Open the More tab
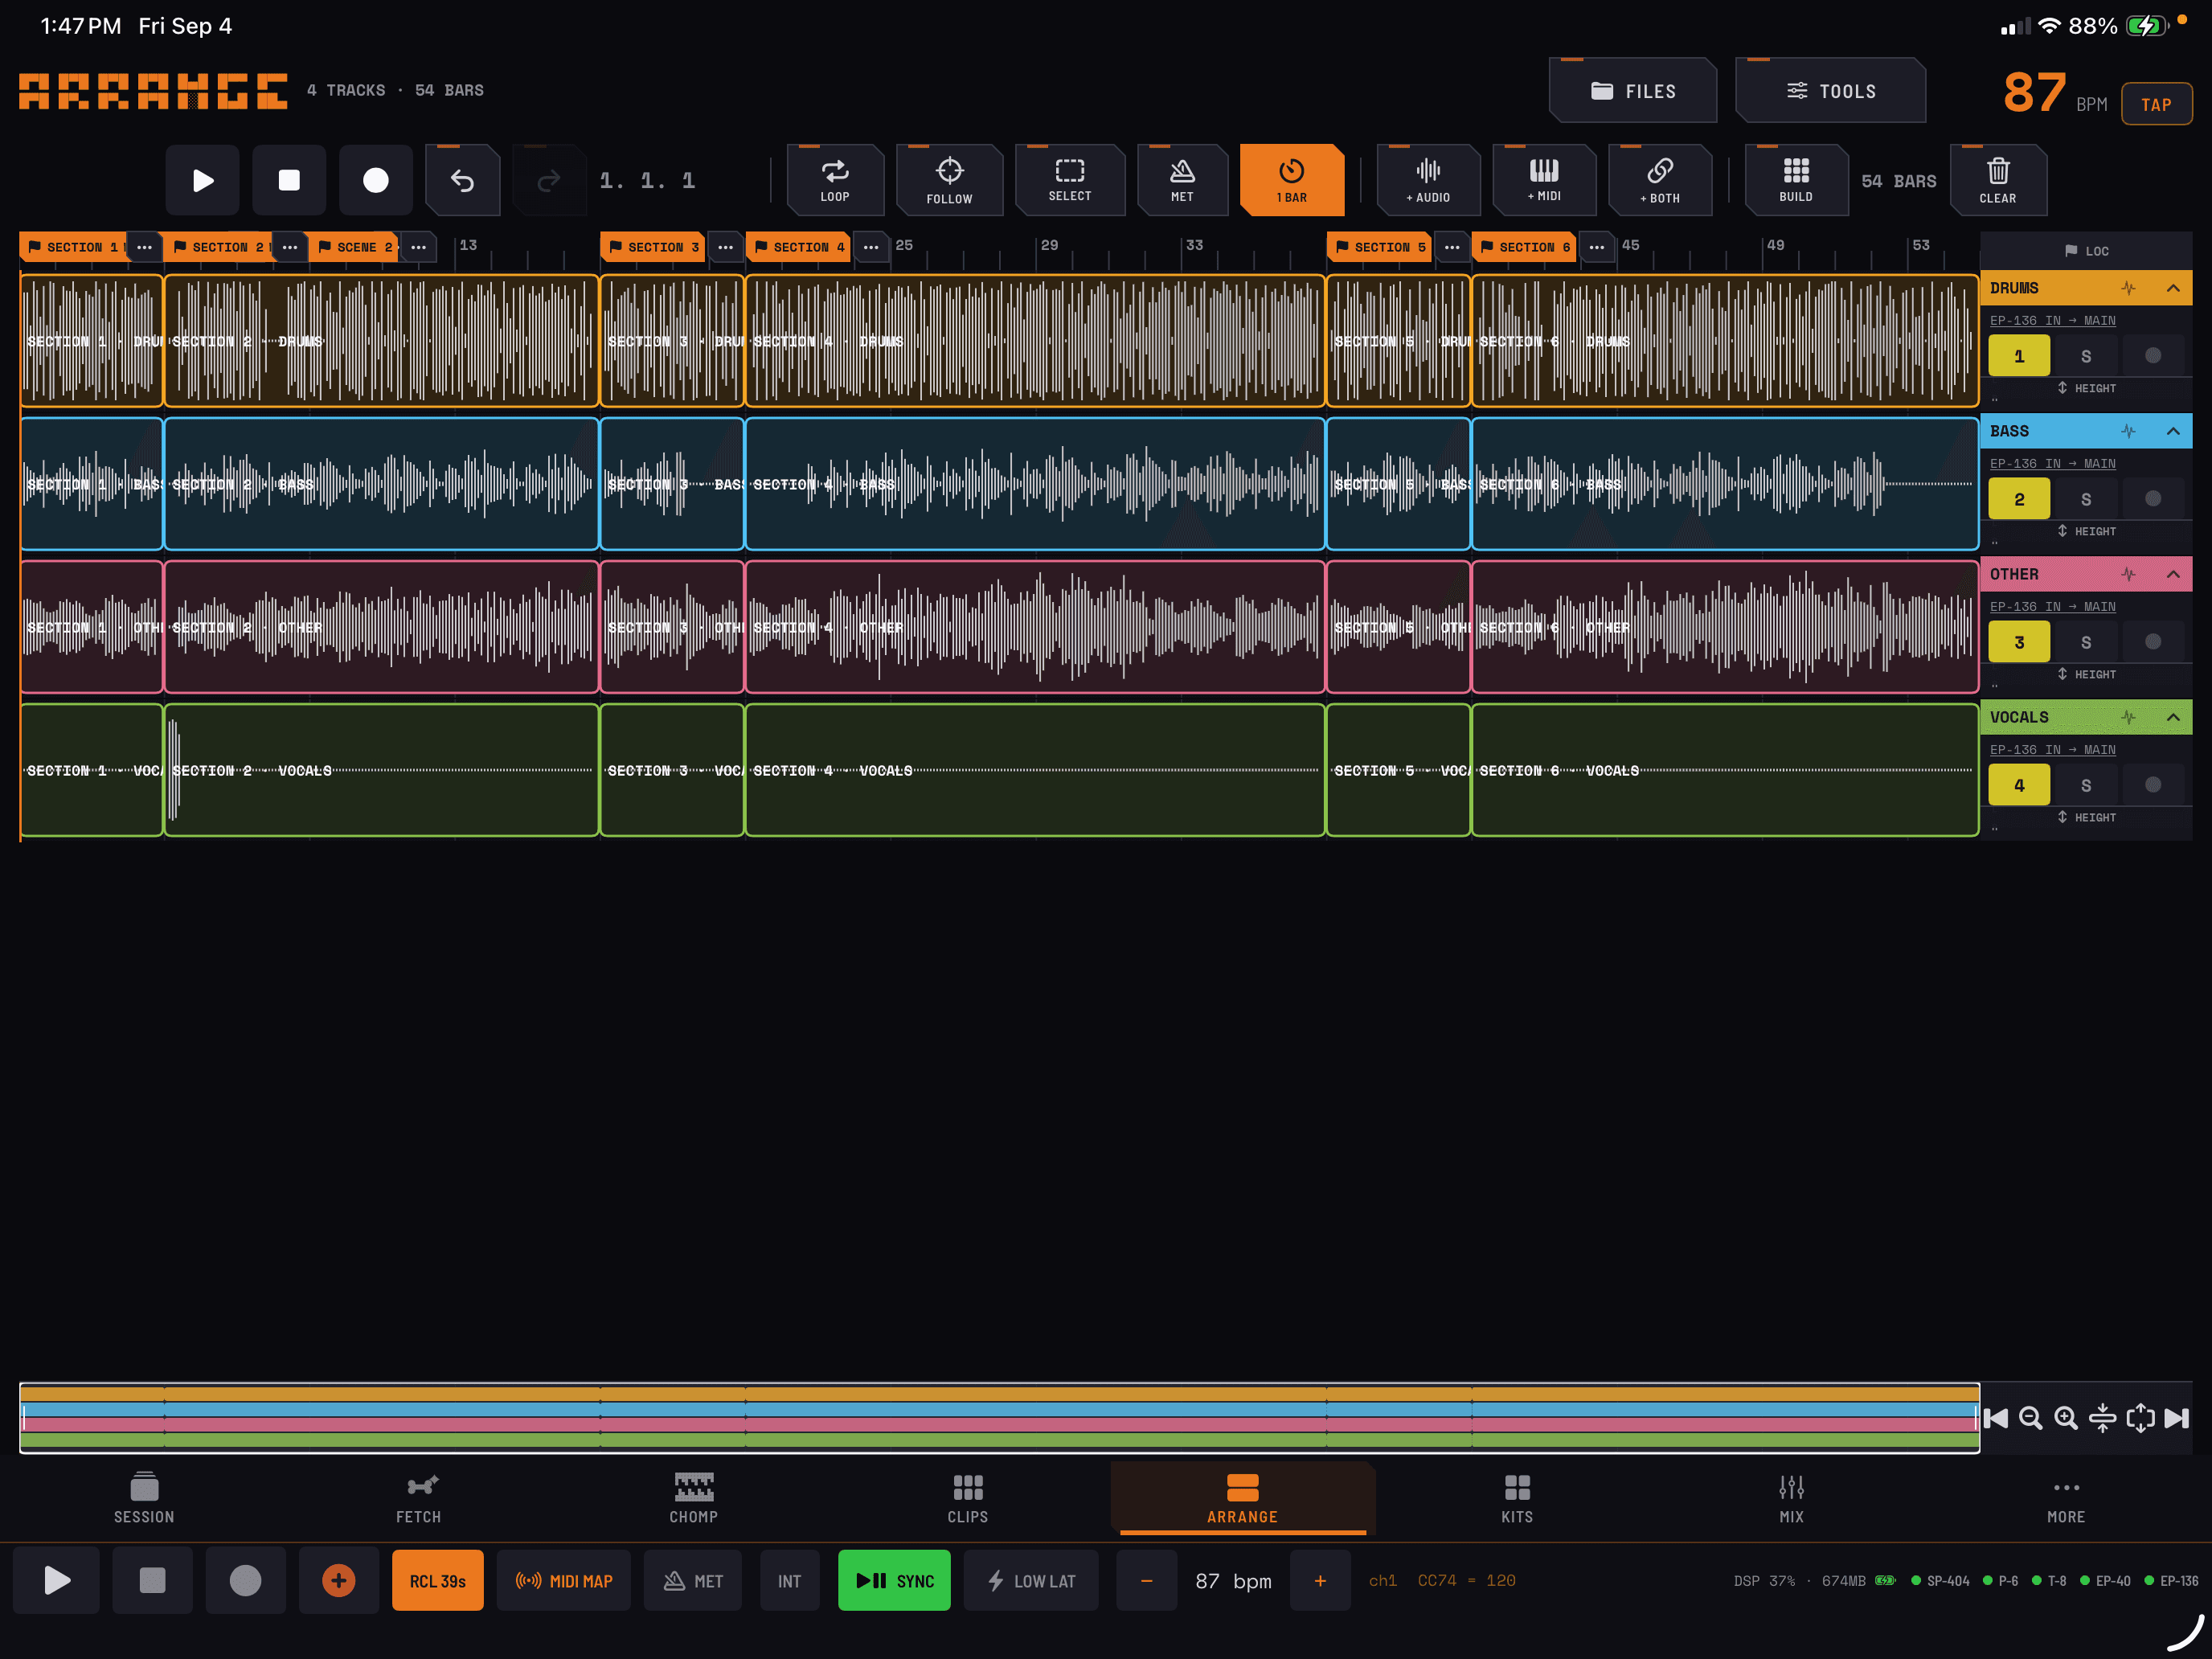 tap(2066, 1498)
